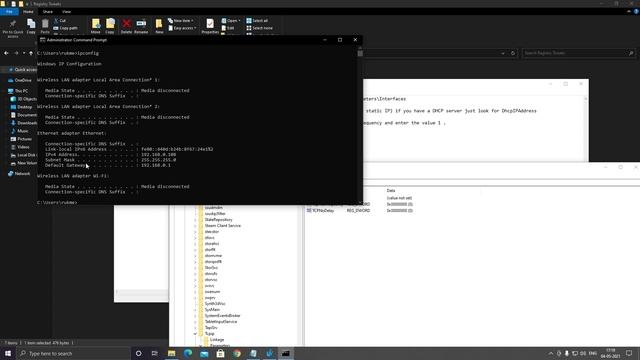Click the Back navigation arrow in File Explorer
The image size is (640, 360).
6,53
